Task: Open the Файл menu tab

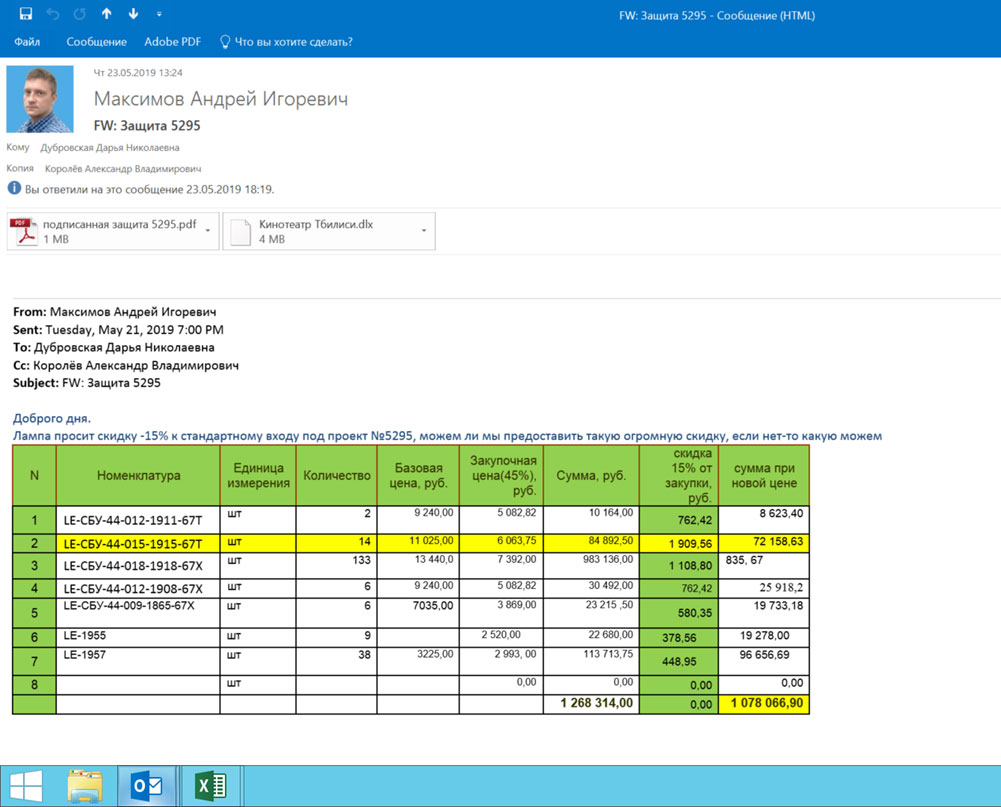Action: click(28, 42)
